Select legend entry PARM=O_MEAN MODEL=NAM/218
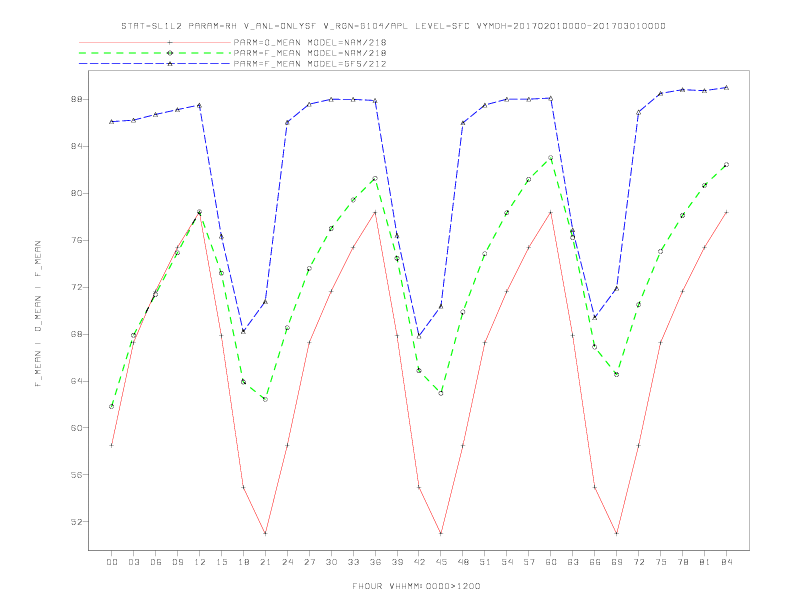 coord(310,42)
